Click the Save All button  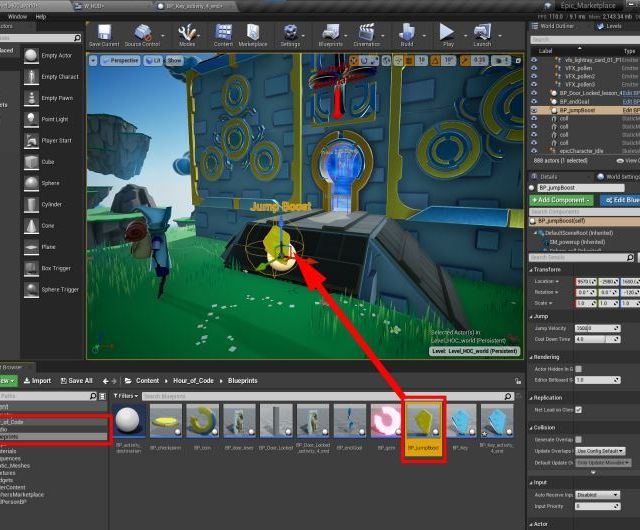point(76,380)
